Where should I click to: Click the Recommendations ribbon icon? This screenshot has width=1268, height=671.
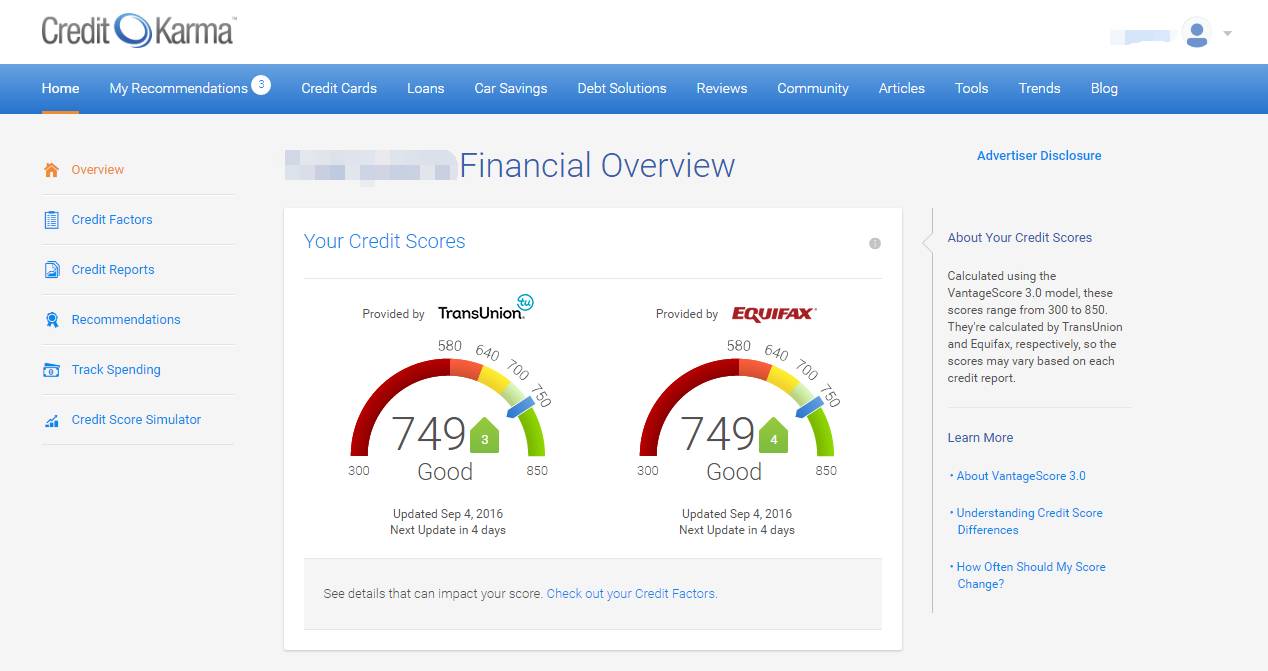52,320
